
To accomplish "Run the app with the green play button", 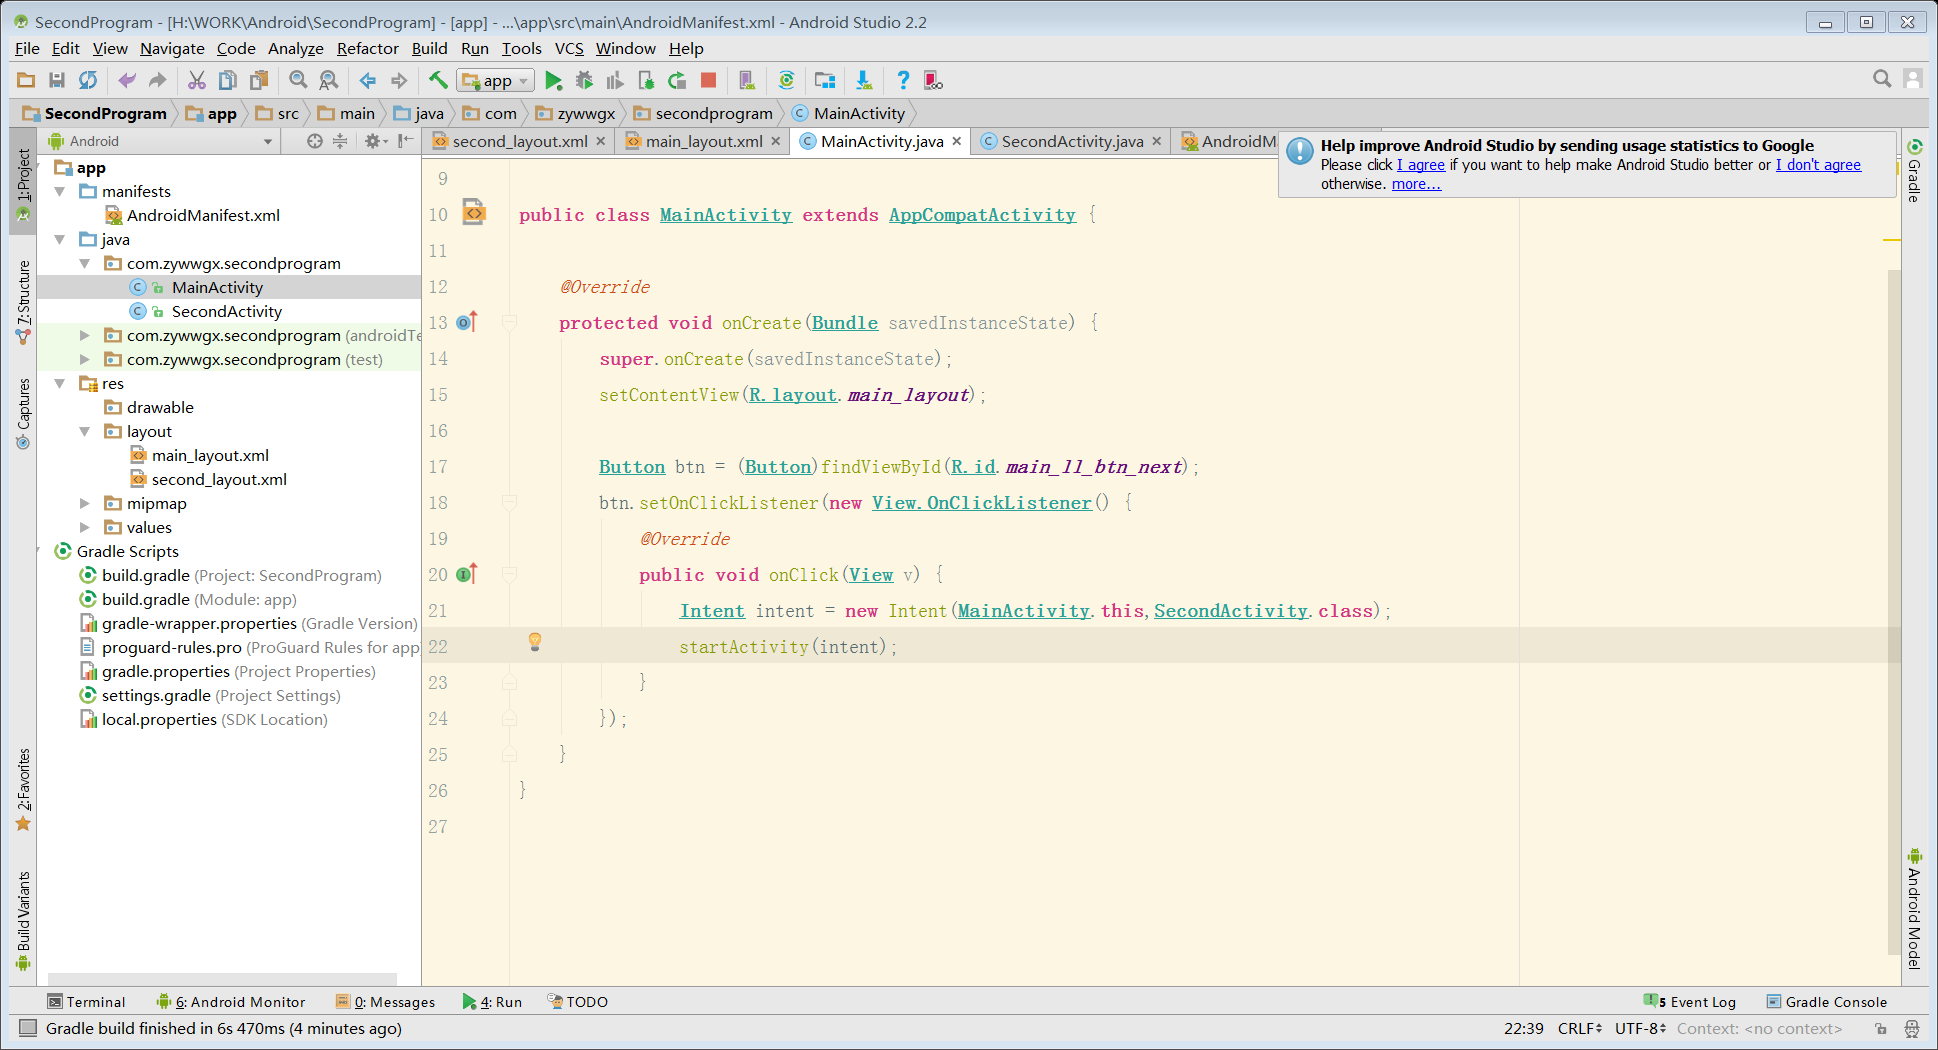I will [553, 81].
